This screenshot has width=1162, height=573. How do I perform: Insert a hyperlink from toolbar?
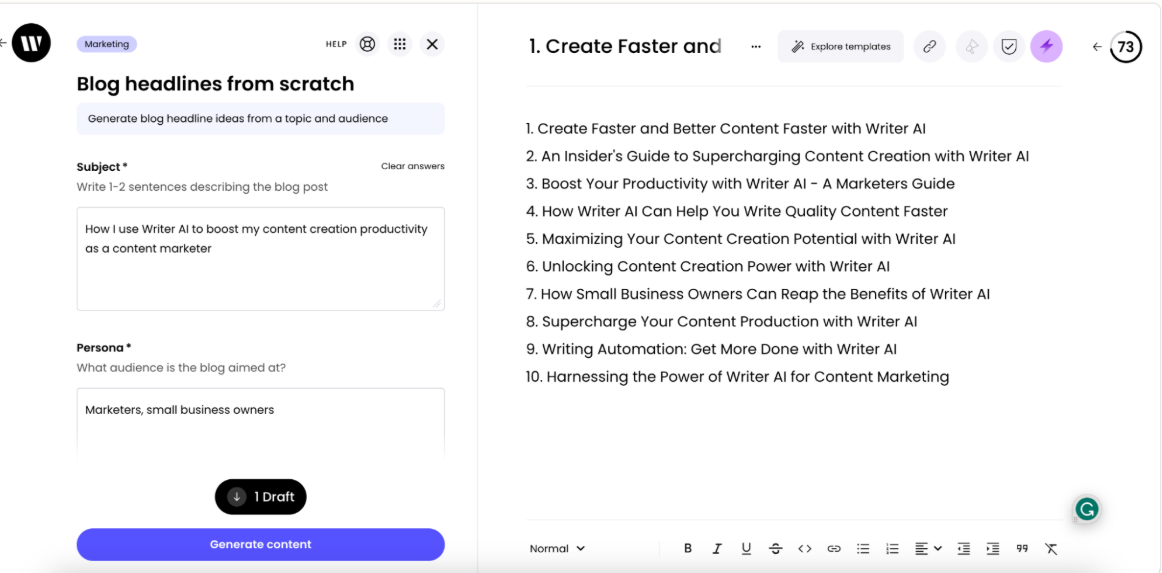tap(834, 549)
